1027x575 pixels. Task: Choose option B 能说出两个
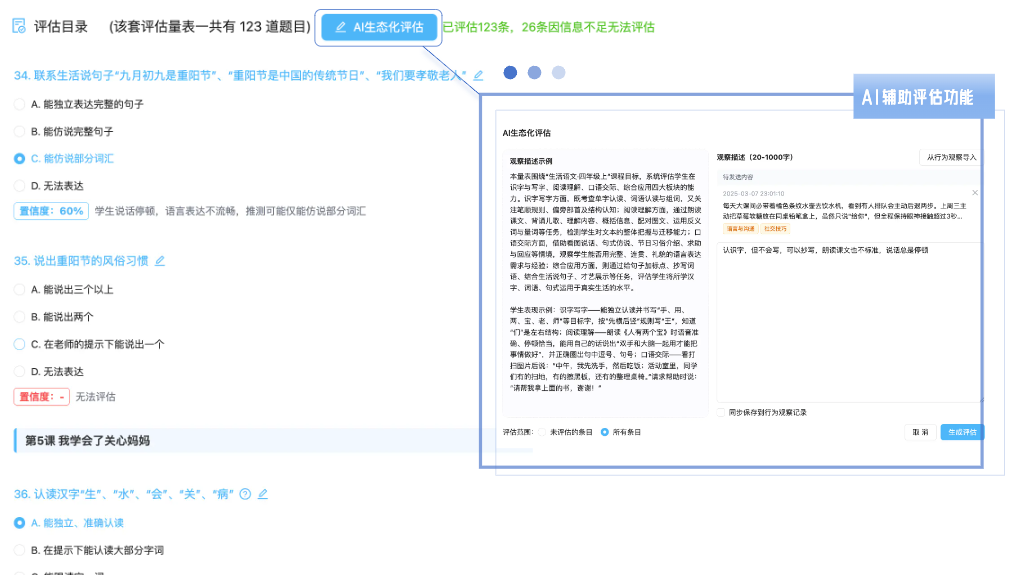point(20,317)
